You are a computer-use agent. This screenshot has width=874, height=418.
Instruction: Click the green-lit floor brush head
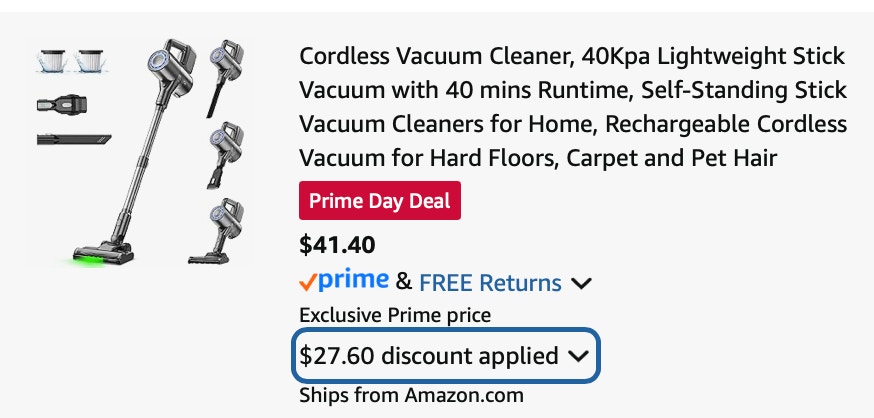pos(103,254)
